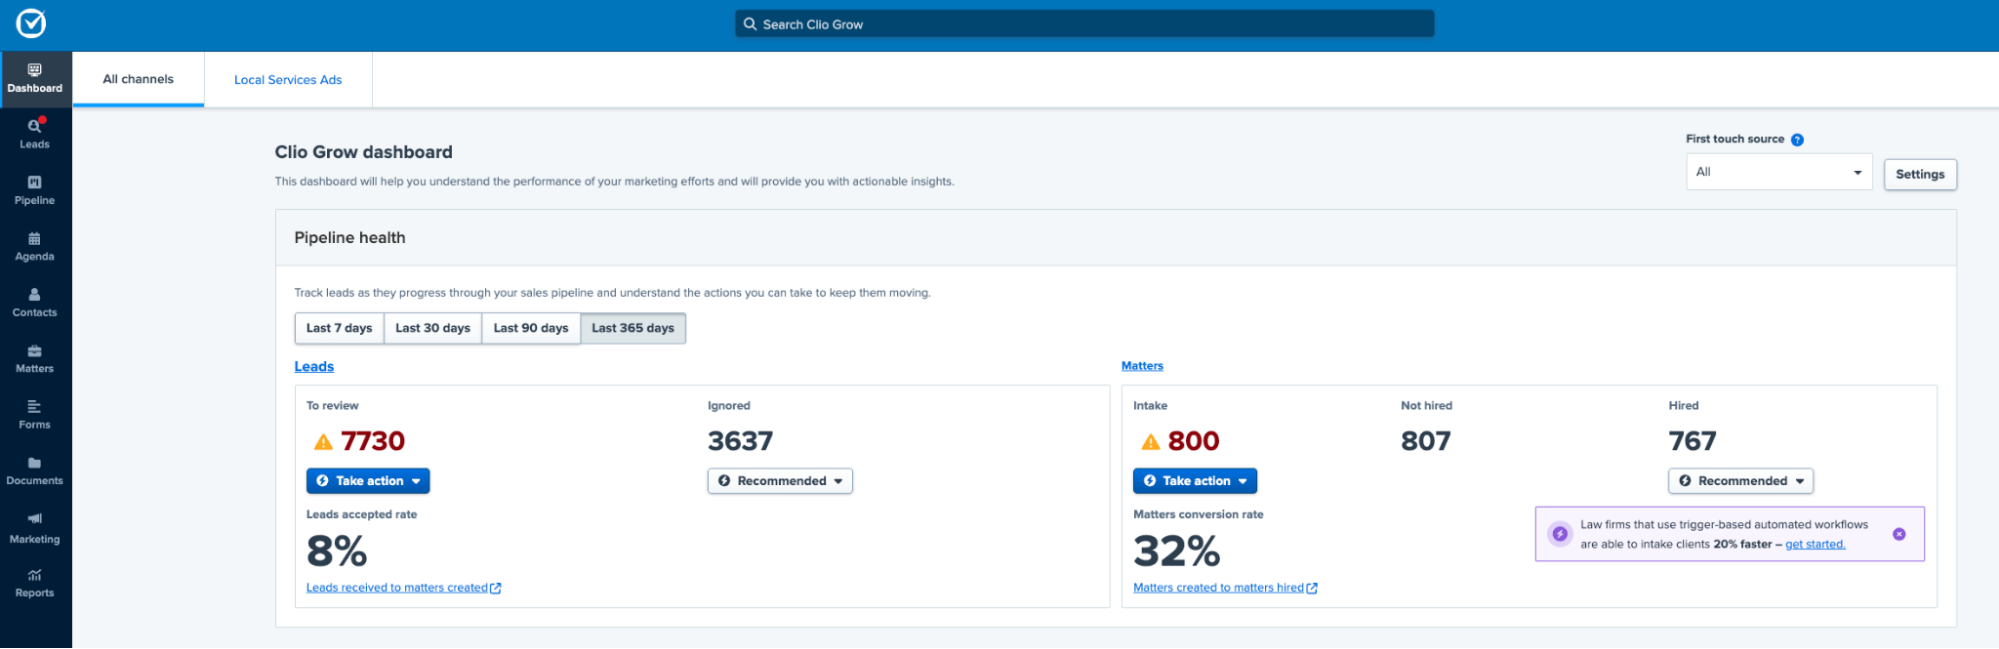Open Documents folder in the sidebar
Screen dimensions: 1999x649
pyautogui.click(x=35, y=470)
